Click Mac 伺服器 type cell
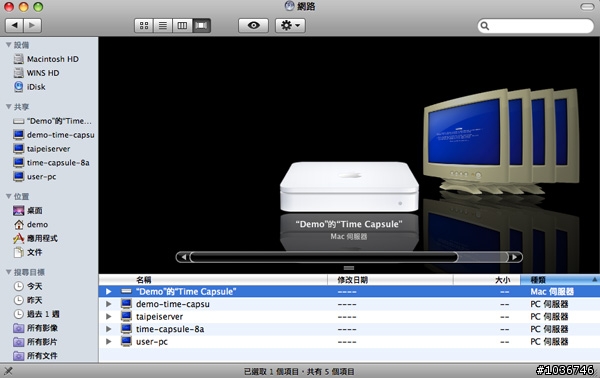This screenshot has height=378, width=600. [552, 292]
